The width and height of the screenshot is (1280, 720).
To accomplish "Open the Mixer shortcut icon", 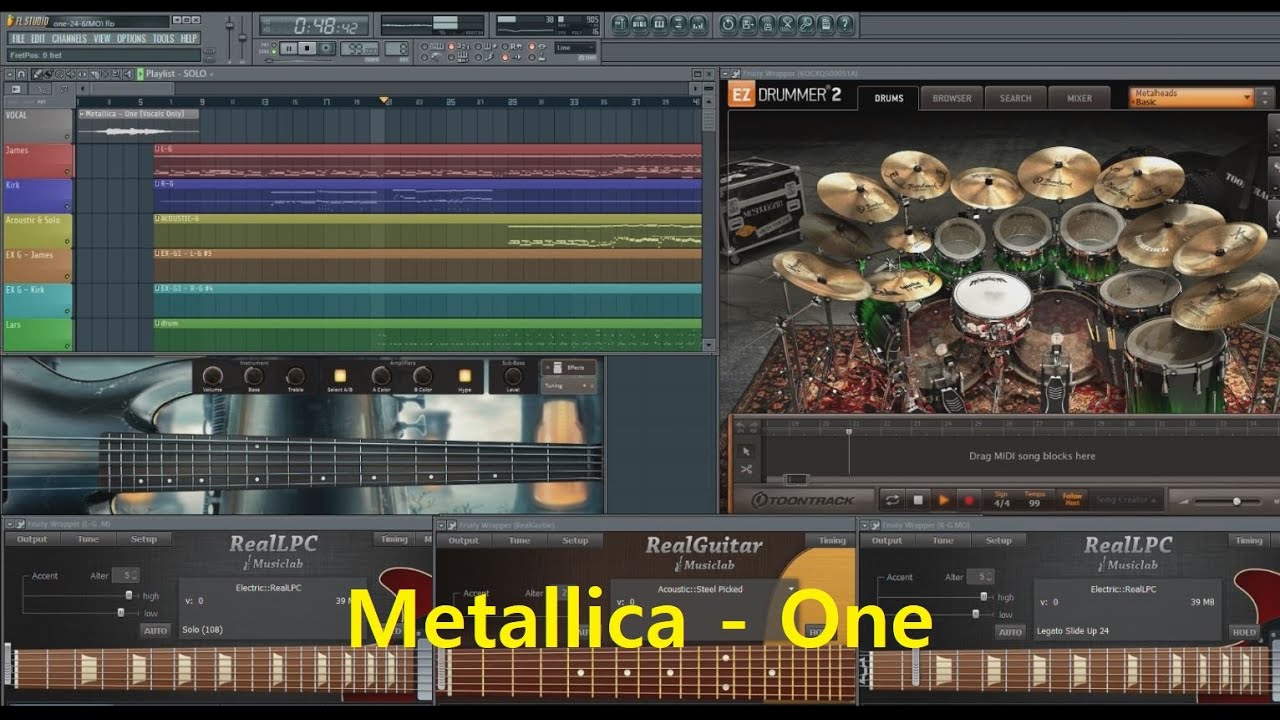I will tap(699, 23).
